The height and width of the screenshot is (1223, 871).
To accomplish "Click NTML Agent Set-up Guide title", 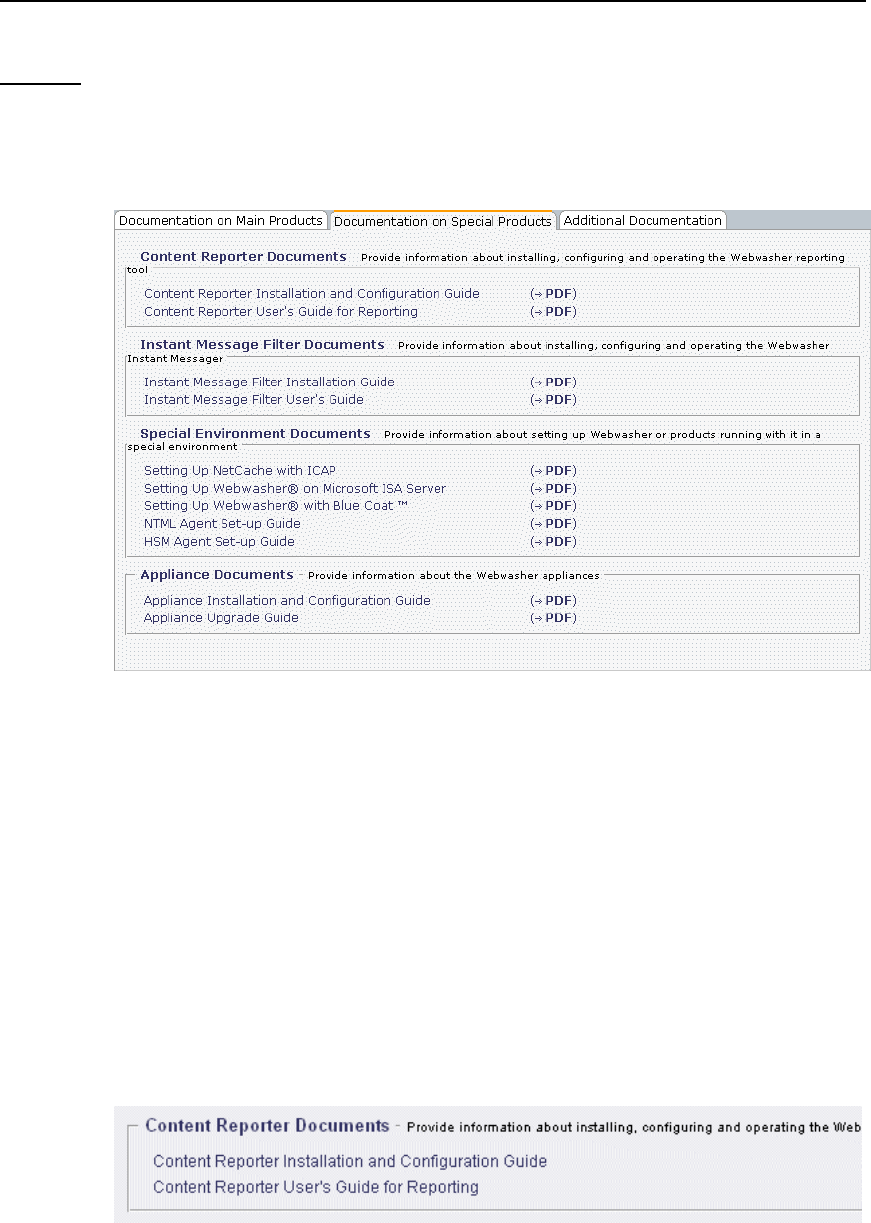I will [x=222, y=524].
